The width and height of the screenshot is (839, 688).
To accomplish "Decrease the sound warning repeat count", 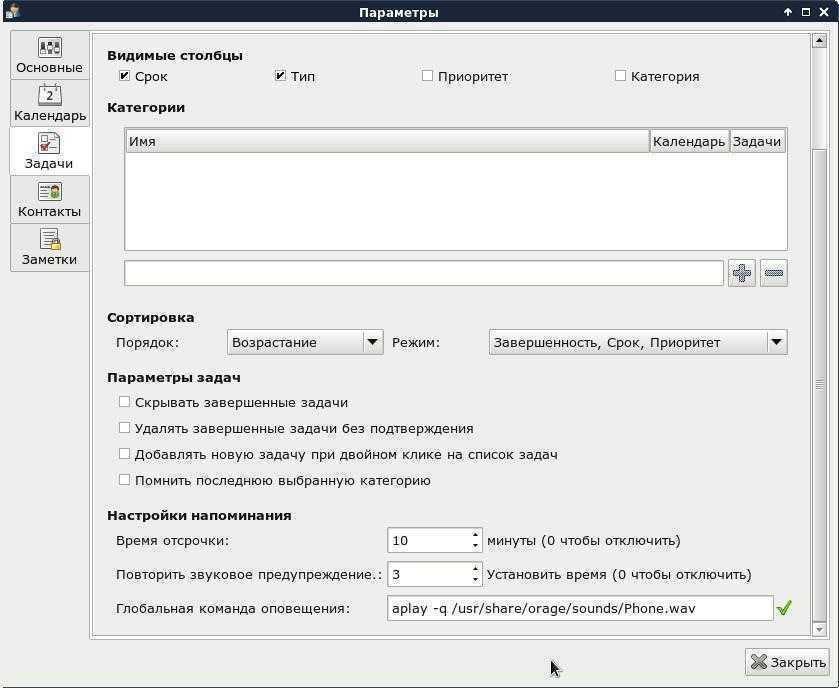I will (475, 580).
